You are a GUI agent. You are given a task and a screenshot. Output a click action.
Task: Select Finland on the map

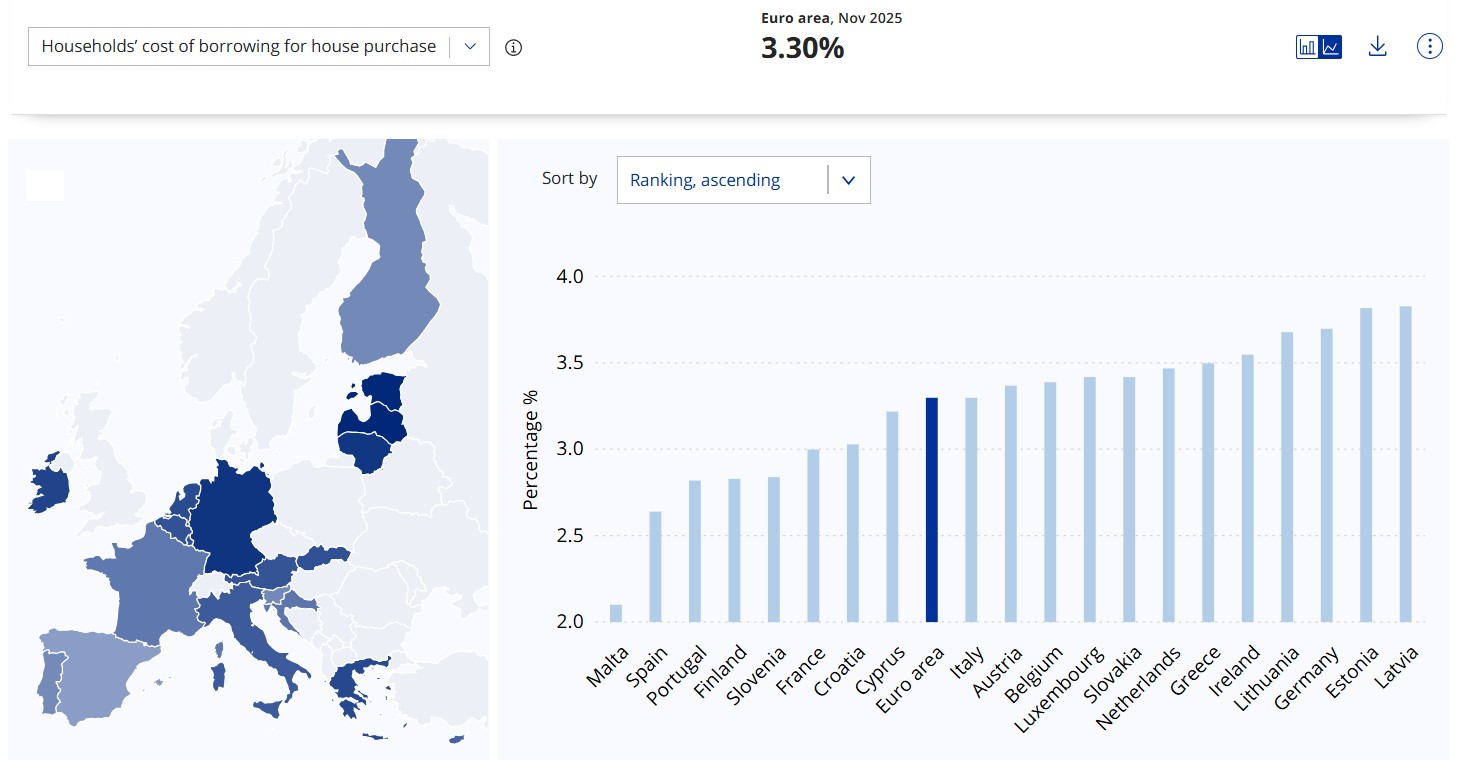390,290
